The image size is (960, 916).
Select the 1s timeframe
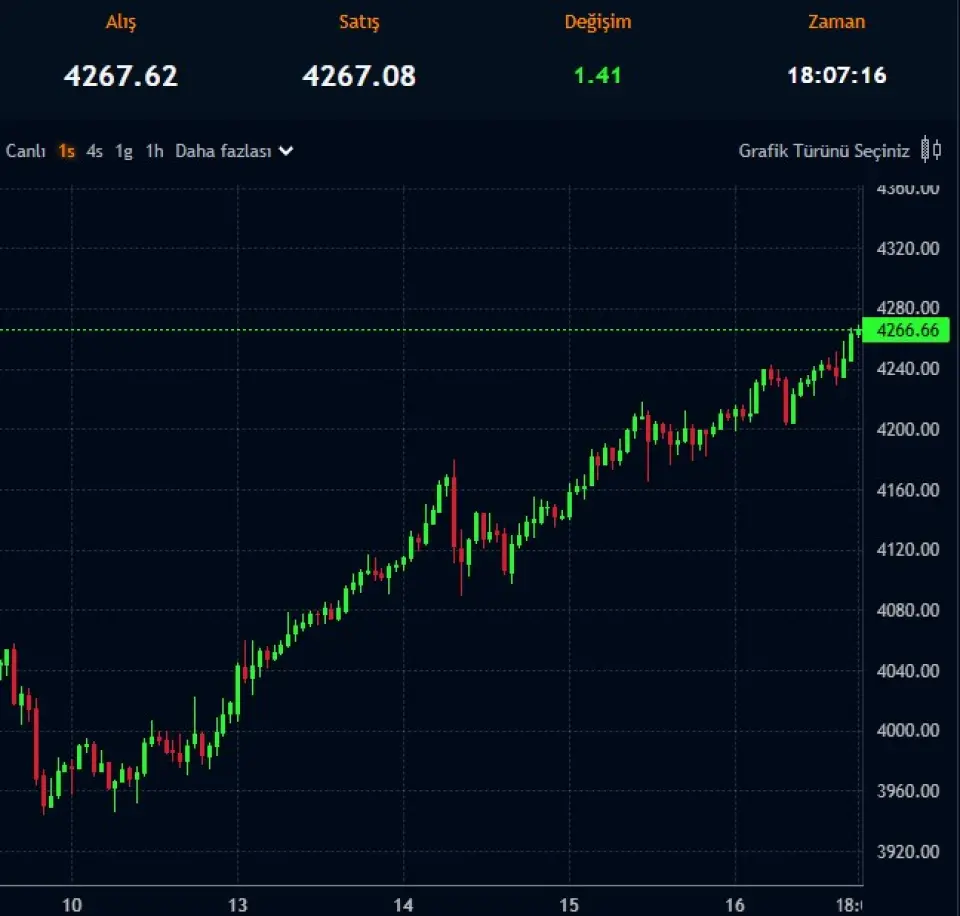click(x=67, y=151)
